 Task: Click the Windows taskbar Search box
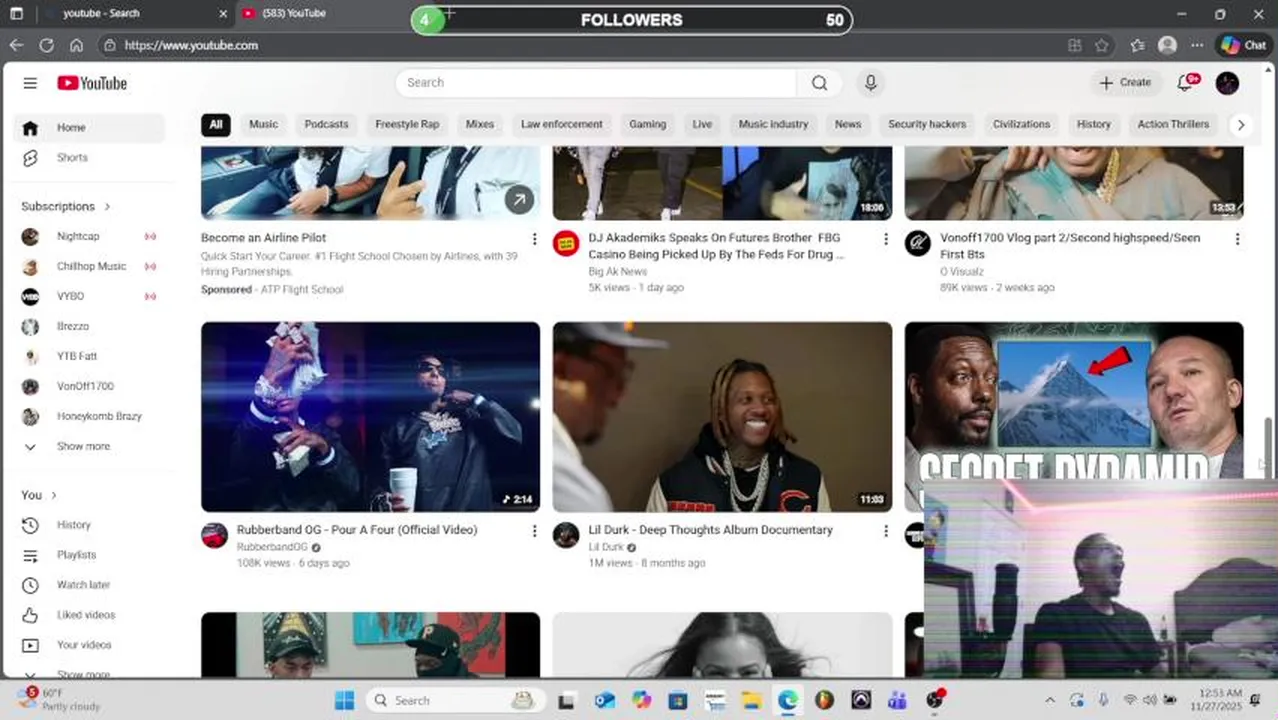[x=456, y=700]
